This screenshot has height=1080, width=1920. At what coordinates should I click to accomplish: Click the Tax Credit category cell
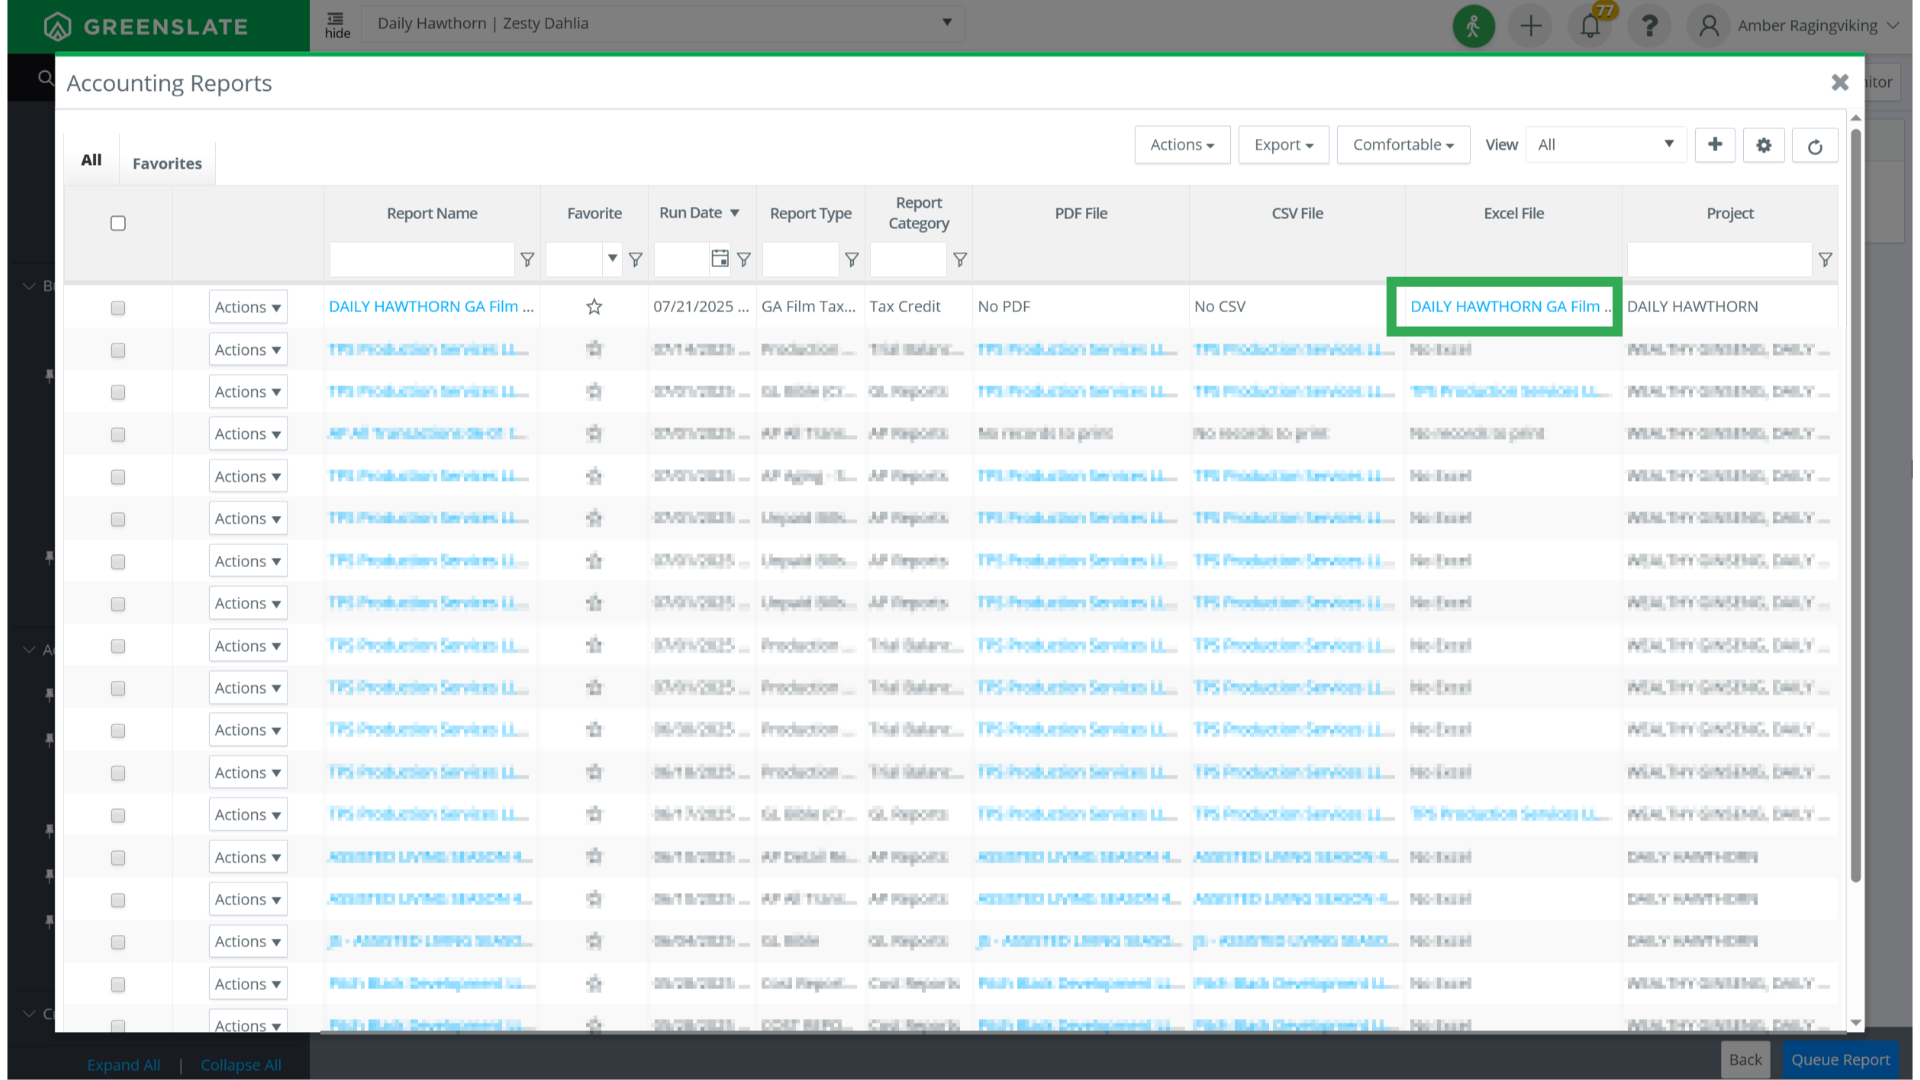point(905,307)
